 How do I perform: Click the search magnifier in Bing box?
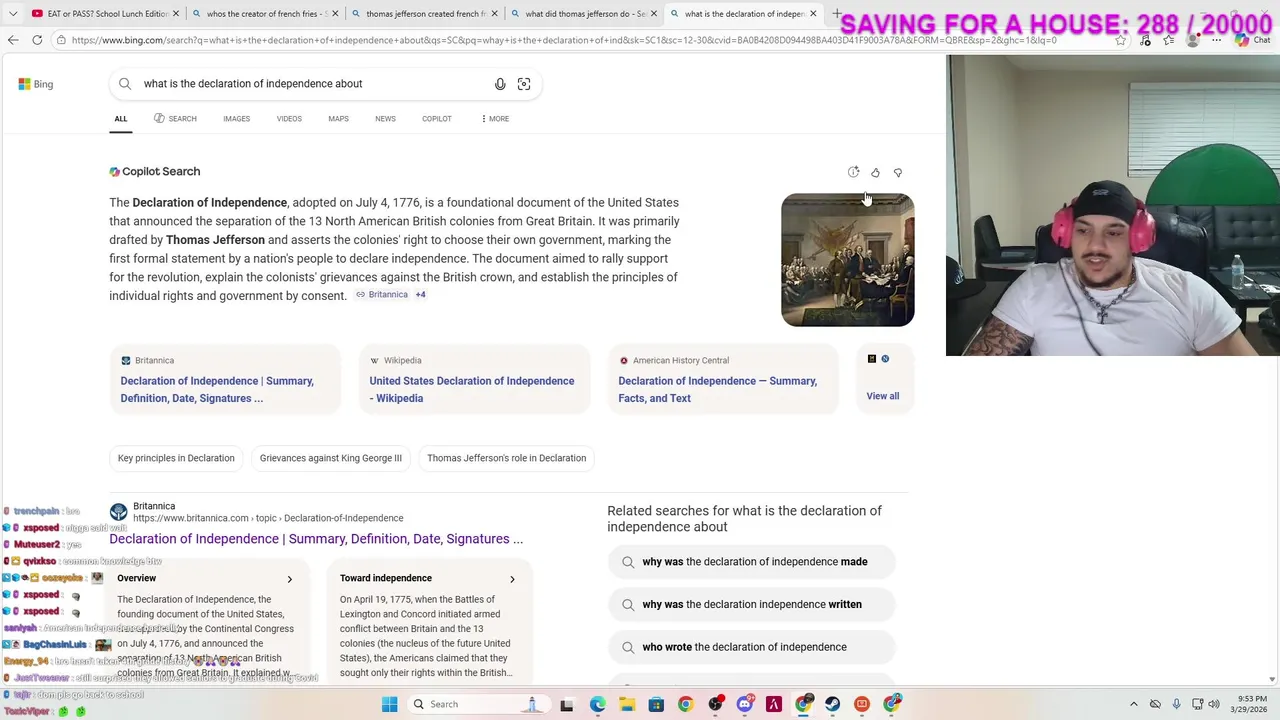(125, 84)
